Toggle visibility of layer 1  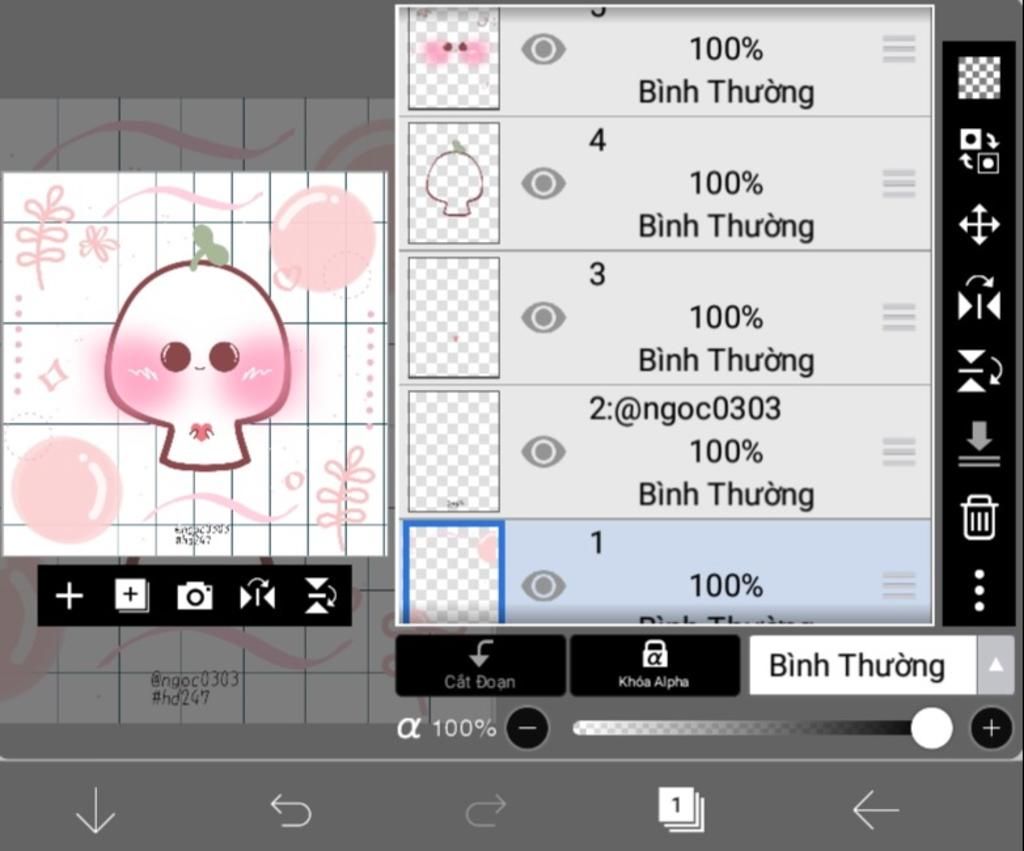point(543,586)
